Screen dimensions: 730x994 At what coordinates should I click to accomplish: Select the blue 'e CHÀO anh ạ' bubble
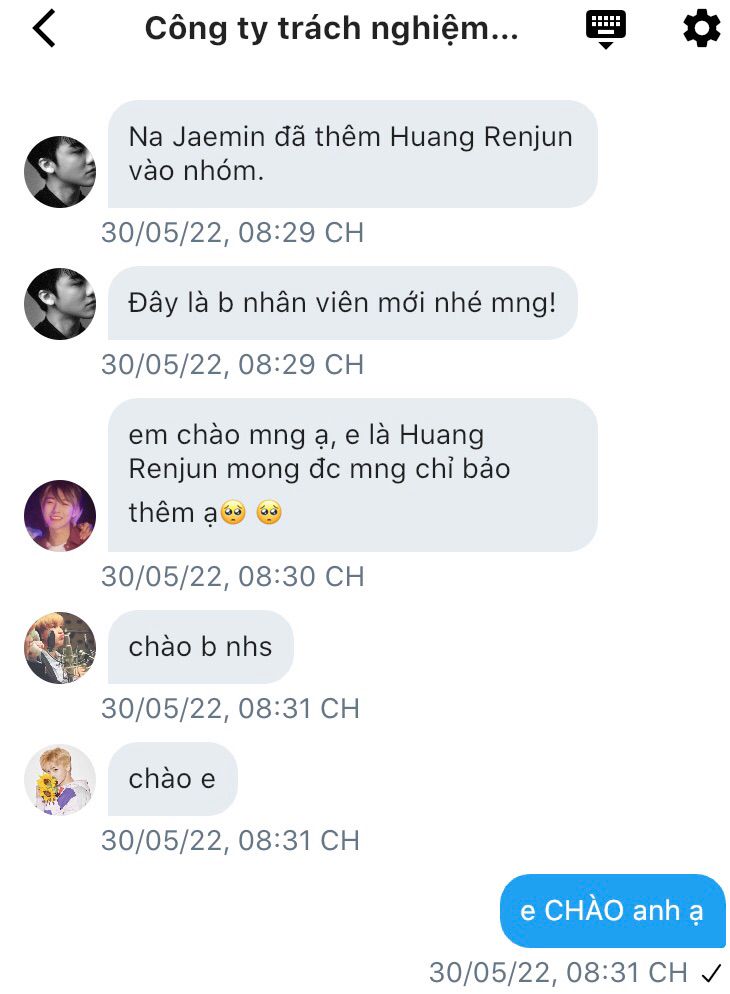click(613, 911)
